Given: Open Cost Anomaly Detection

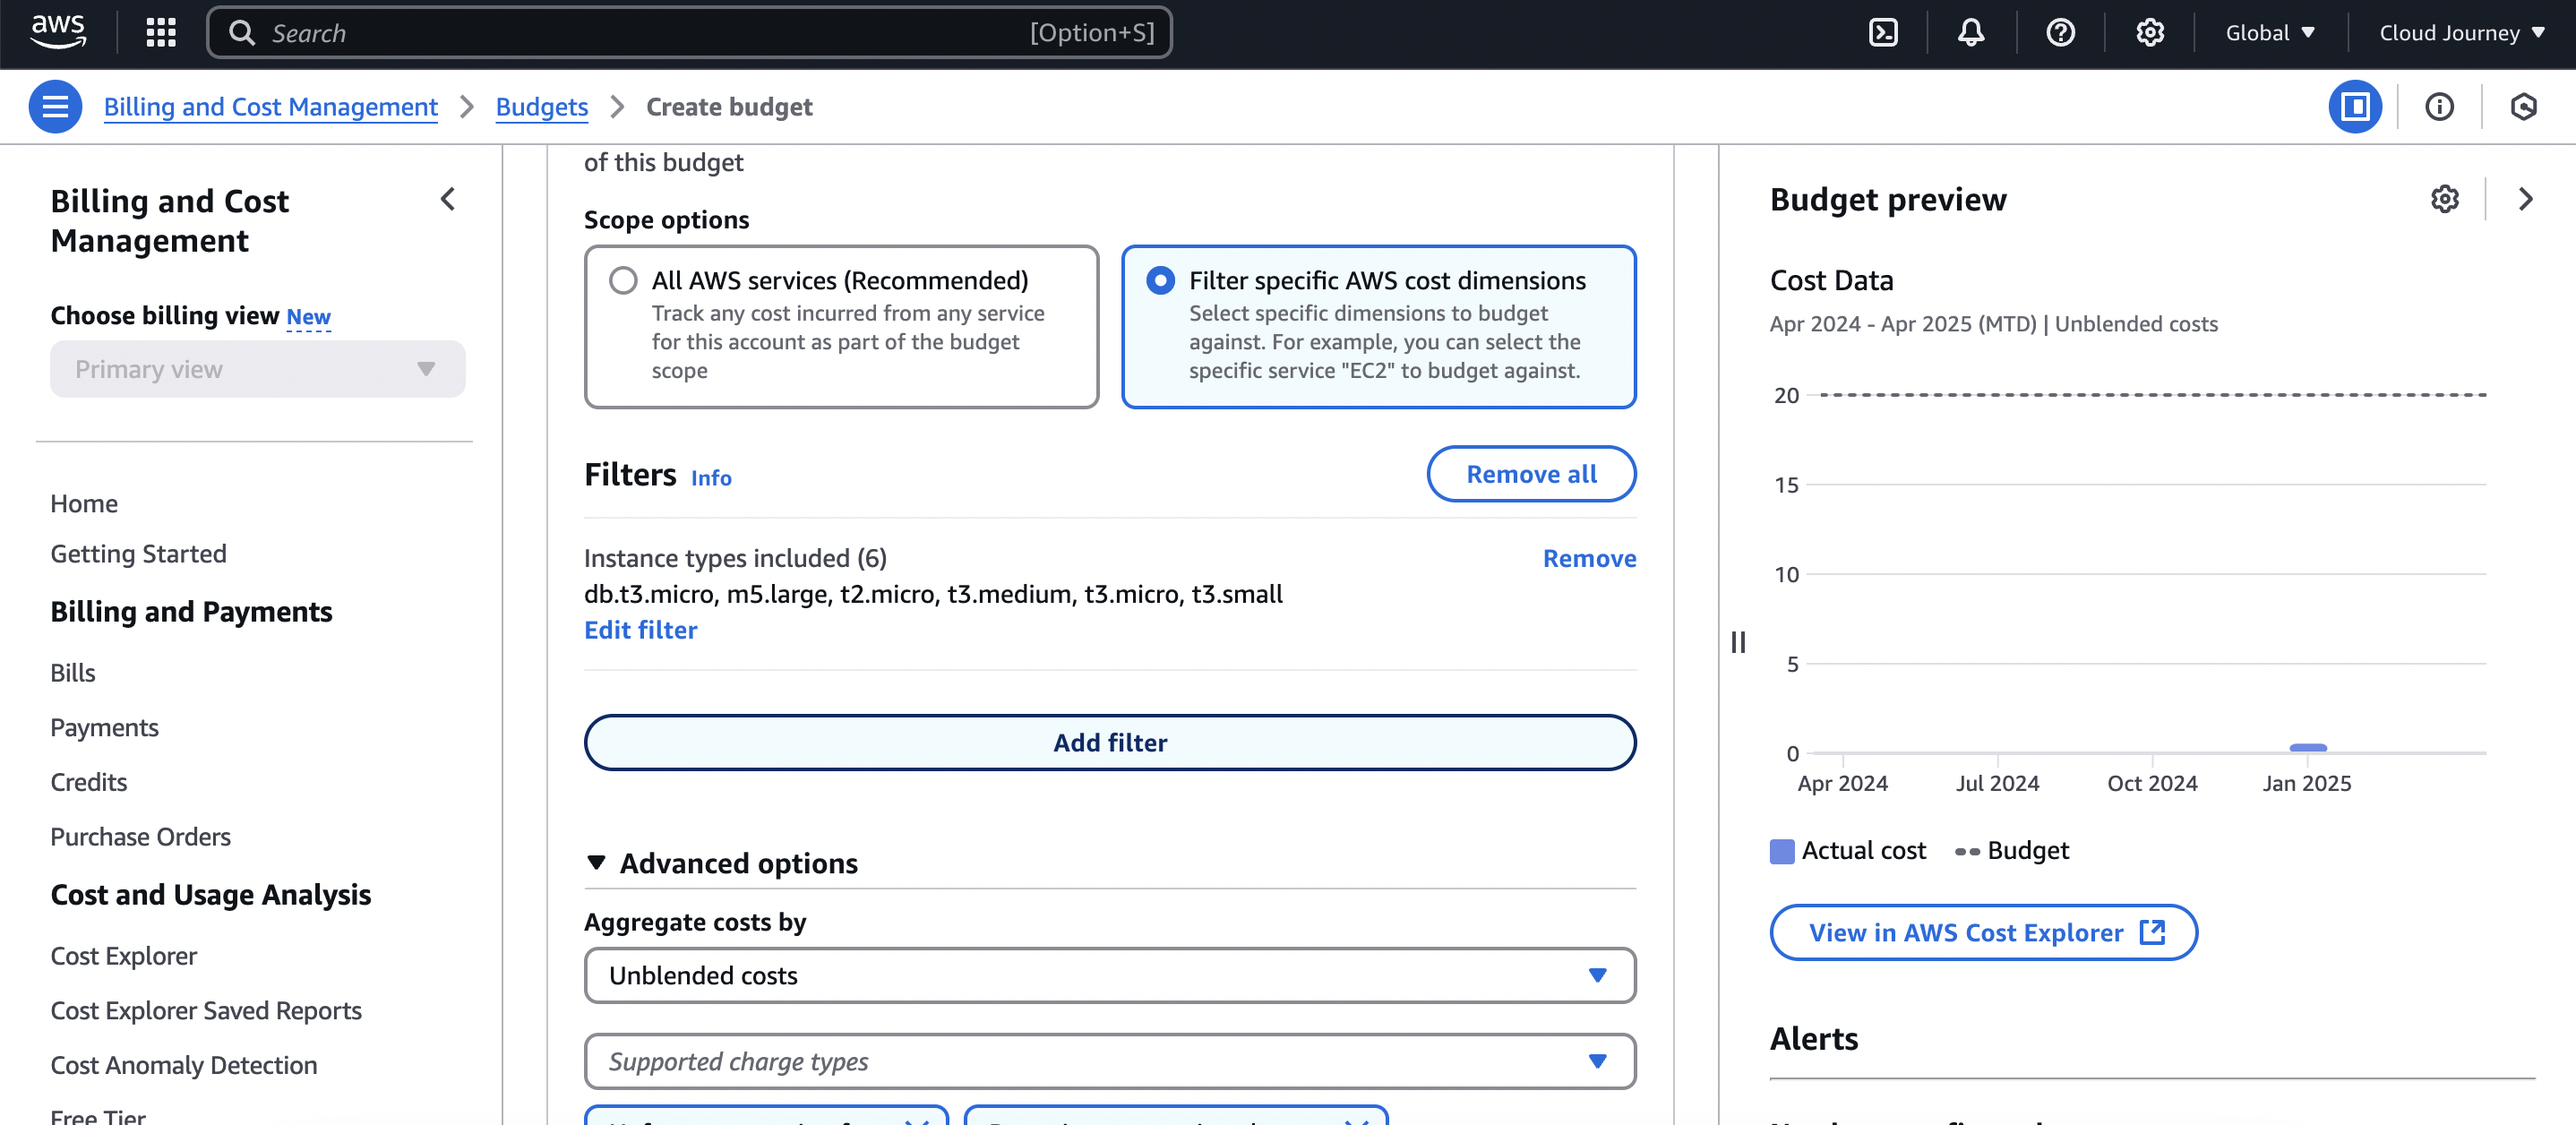Looking at the screenshot, I should coord(184,1065).
